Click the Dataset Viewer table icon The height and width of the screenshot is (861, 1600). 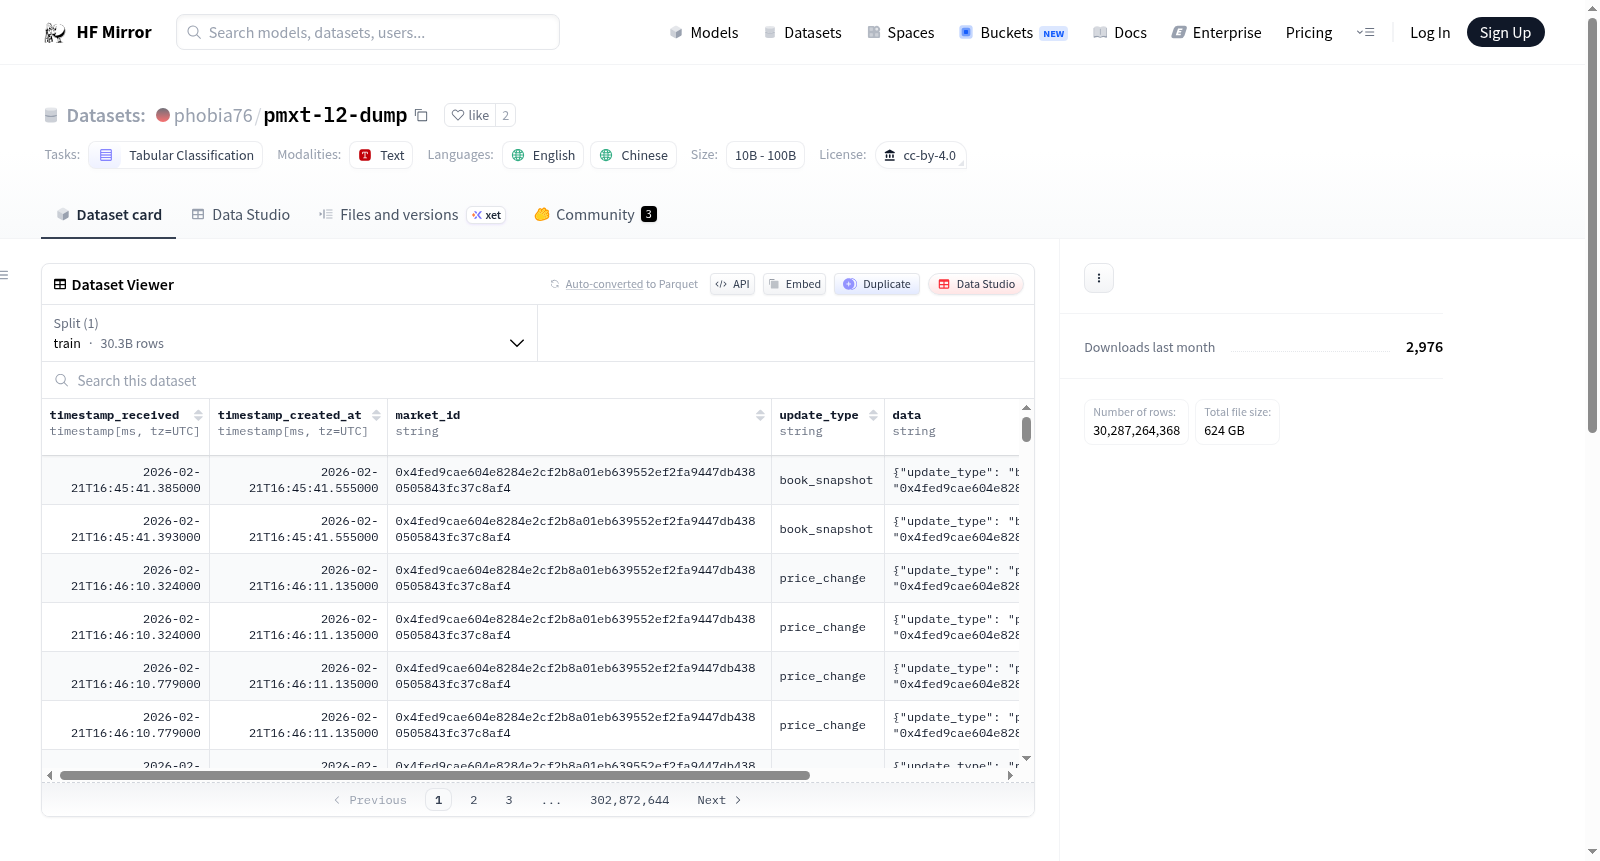(x=60, y=285)
